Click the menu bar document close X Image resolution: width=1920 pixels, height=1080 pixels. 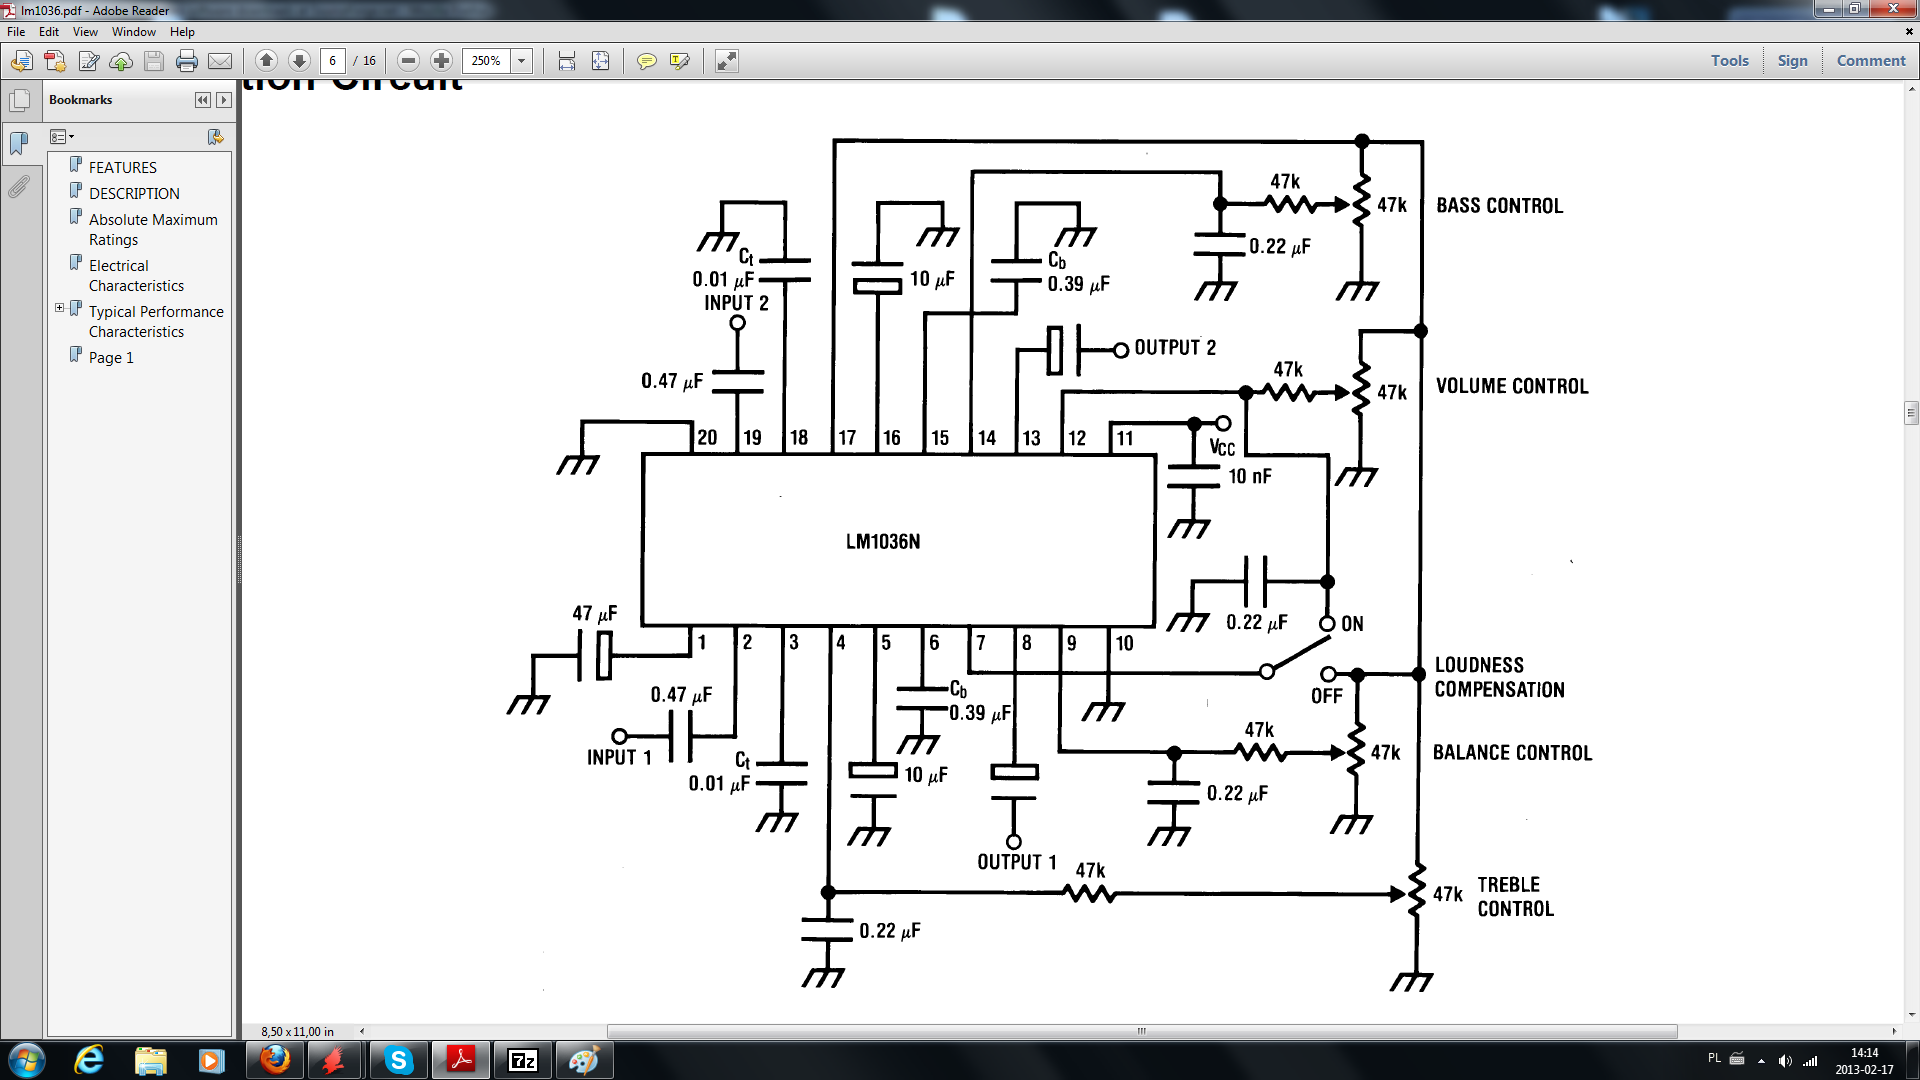coord(1909,32)
